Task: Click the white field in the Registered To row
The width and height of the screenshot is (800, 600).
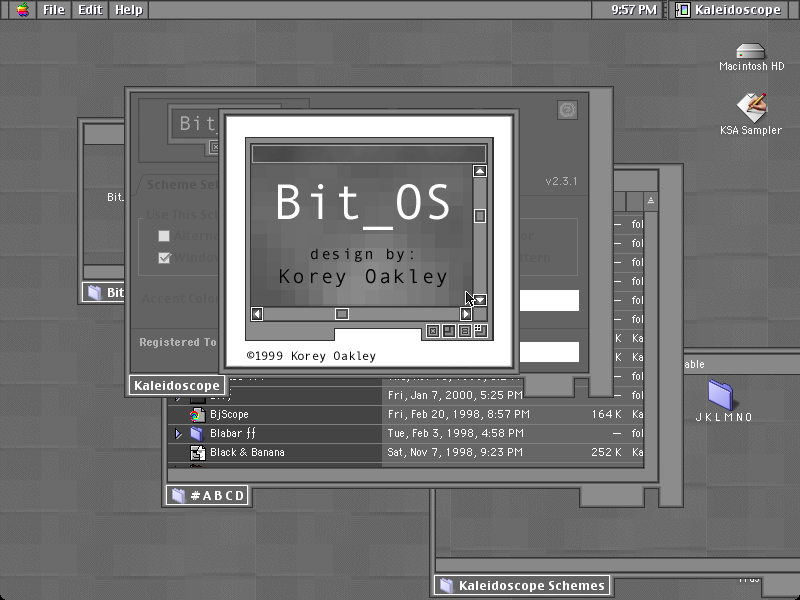Action: (x=549, y=352)
